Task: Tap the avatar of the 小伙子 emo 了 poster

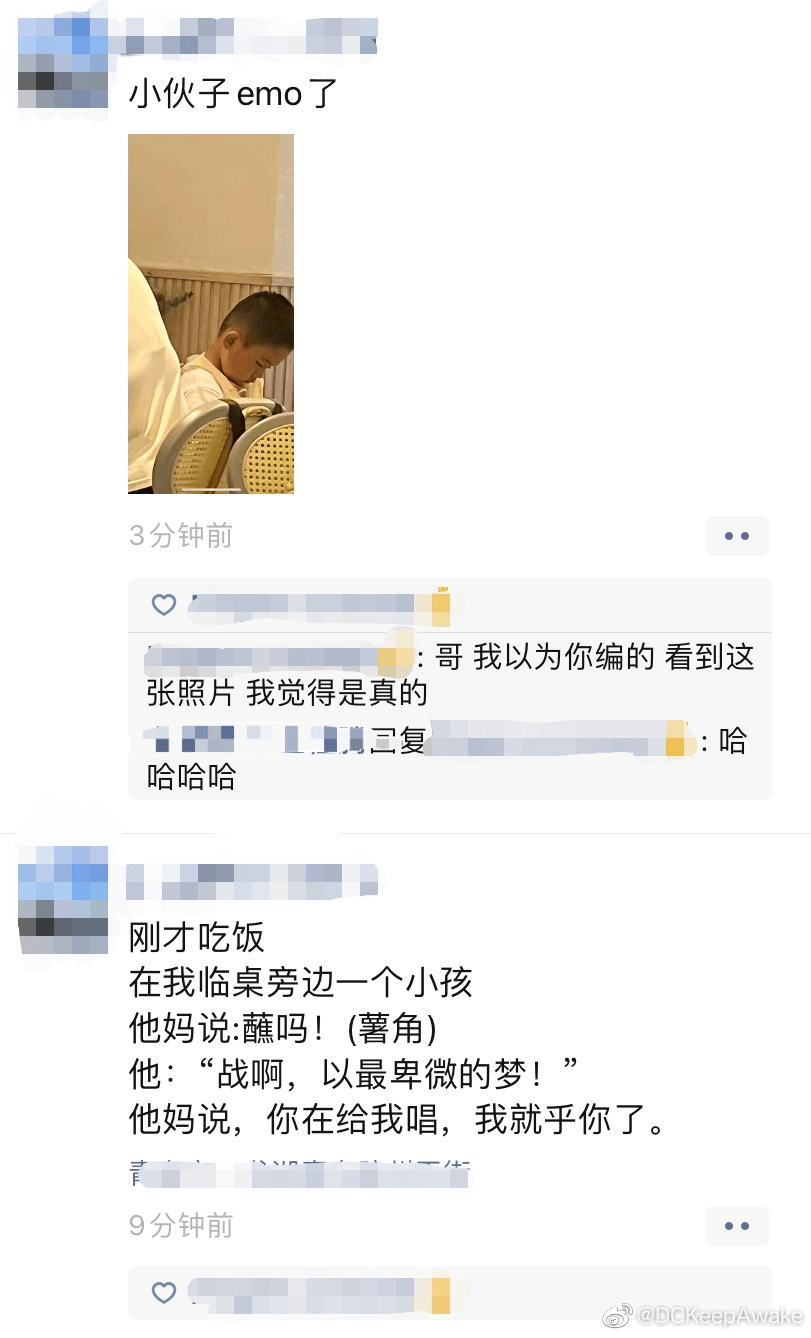Action: 63,66
